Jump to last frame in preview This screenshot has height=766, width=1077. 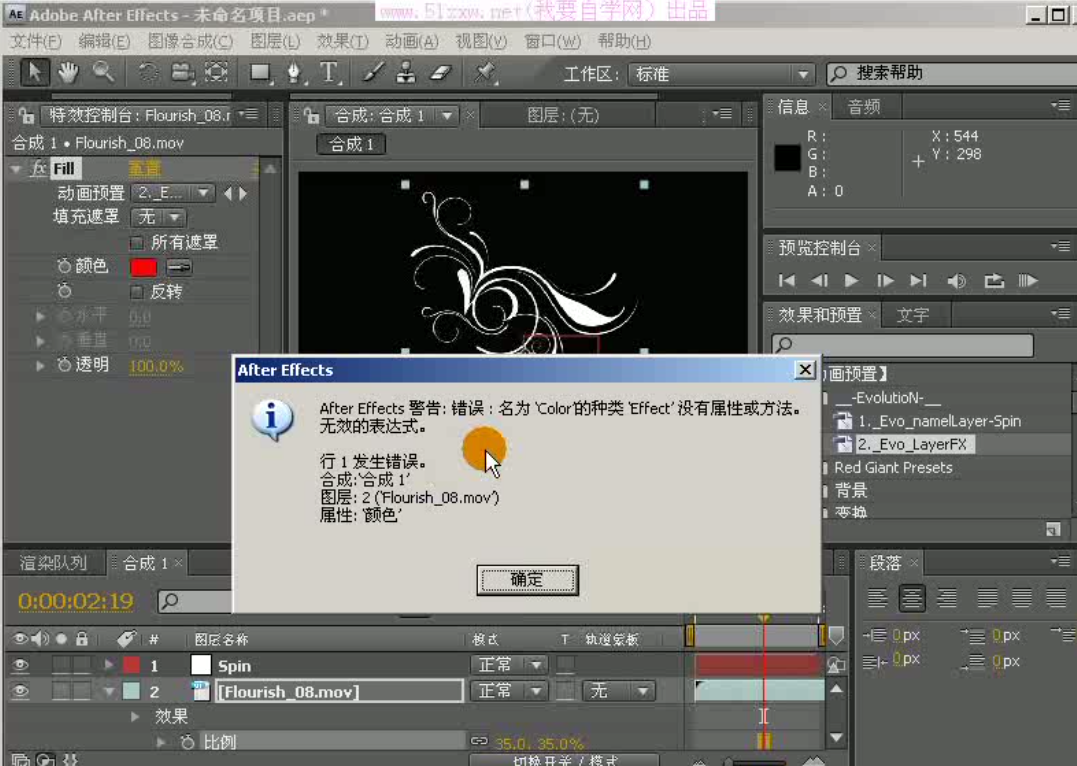[918, 280]
